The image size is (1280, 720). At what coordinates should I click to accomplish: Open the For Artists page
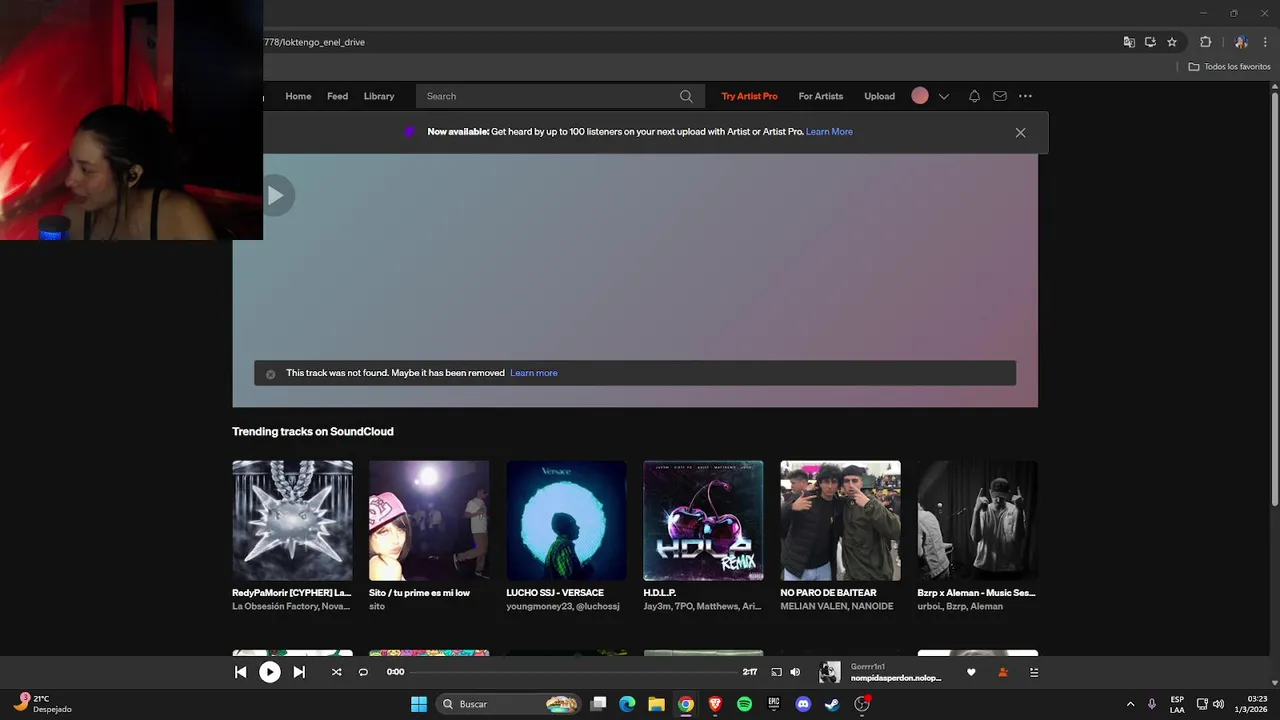click(x=821, y=96)
